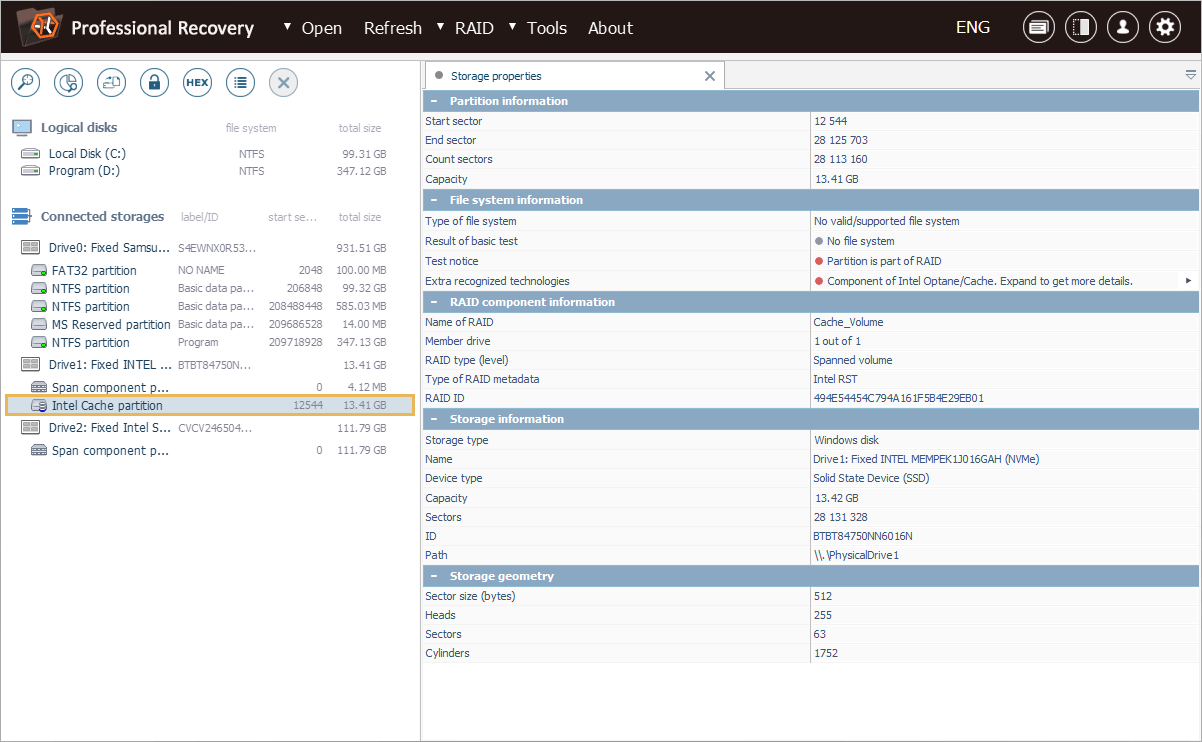Viewport: 1202px width, 742px height.
Task: Select the FAT32 partition NO NAME row
Action: click(209, 270)
